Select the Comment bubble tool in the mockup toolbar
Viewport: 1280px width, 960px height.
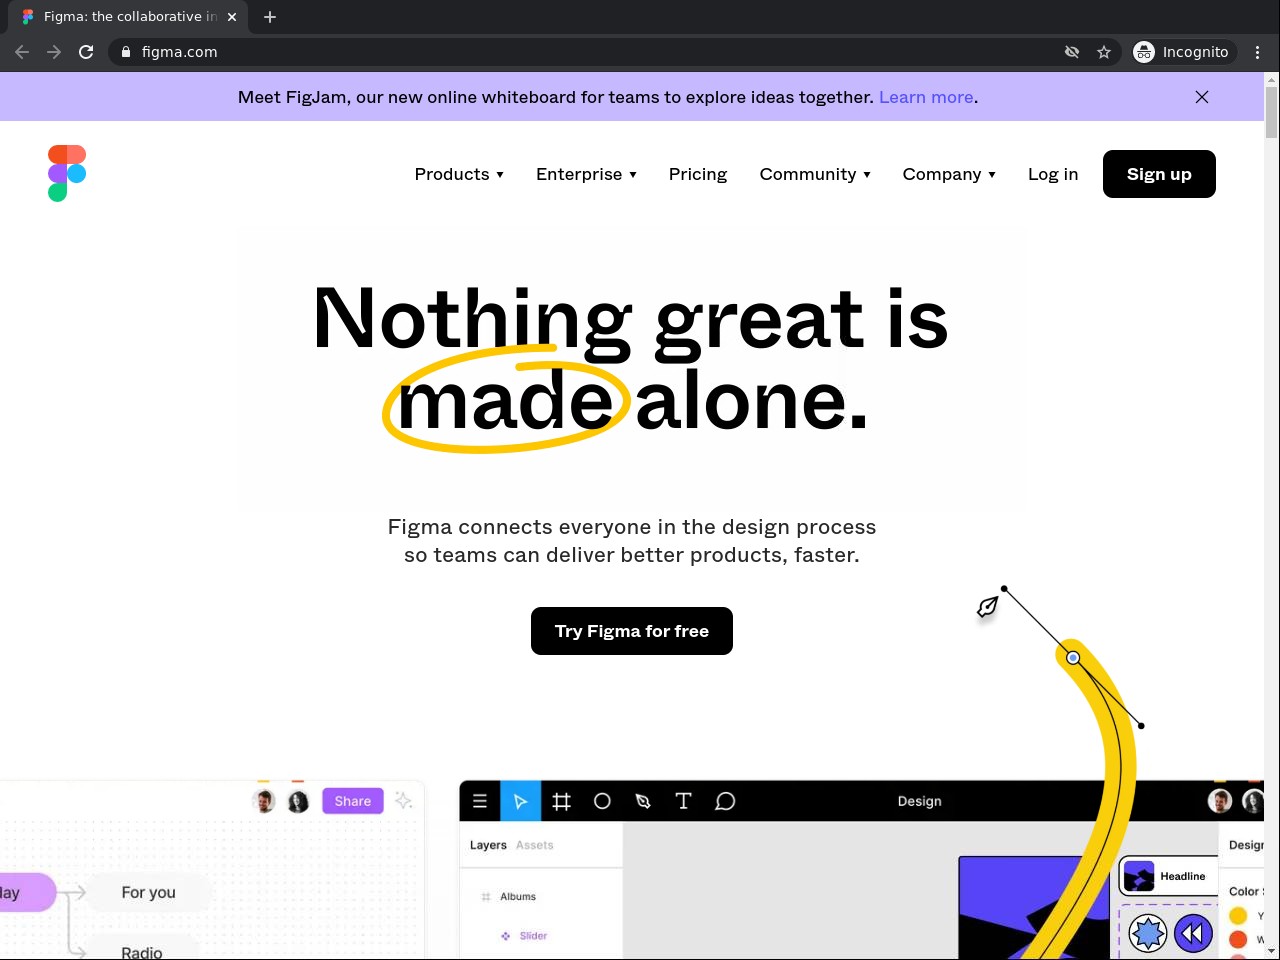click(x=725, y=801)
